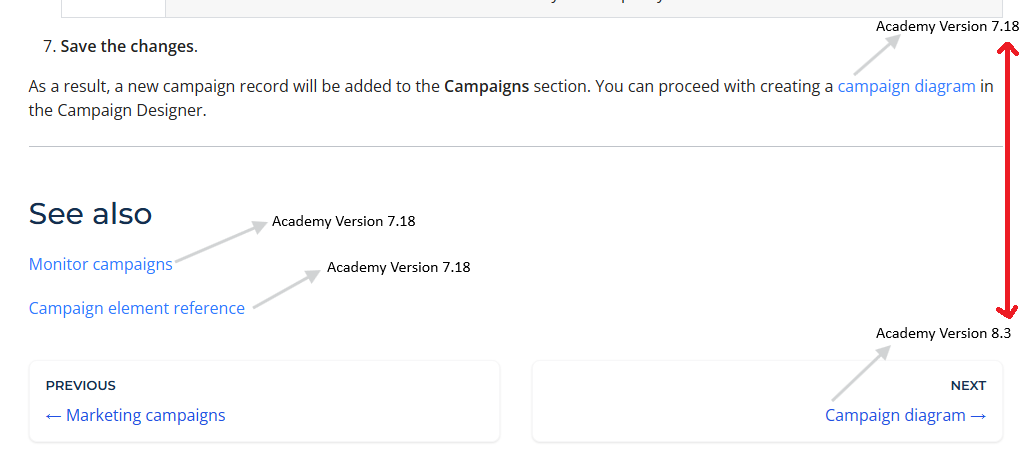Open the Monitor campaigns link
Viewport: 1032px width, 458px height.
[x=100, y=264]
